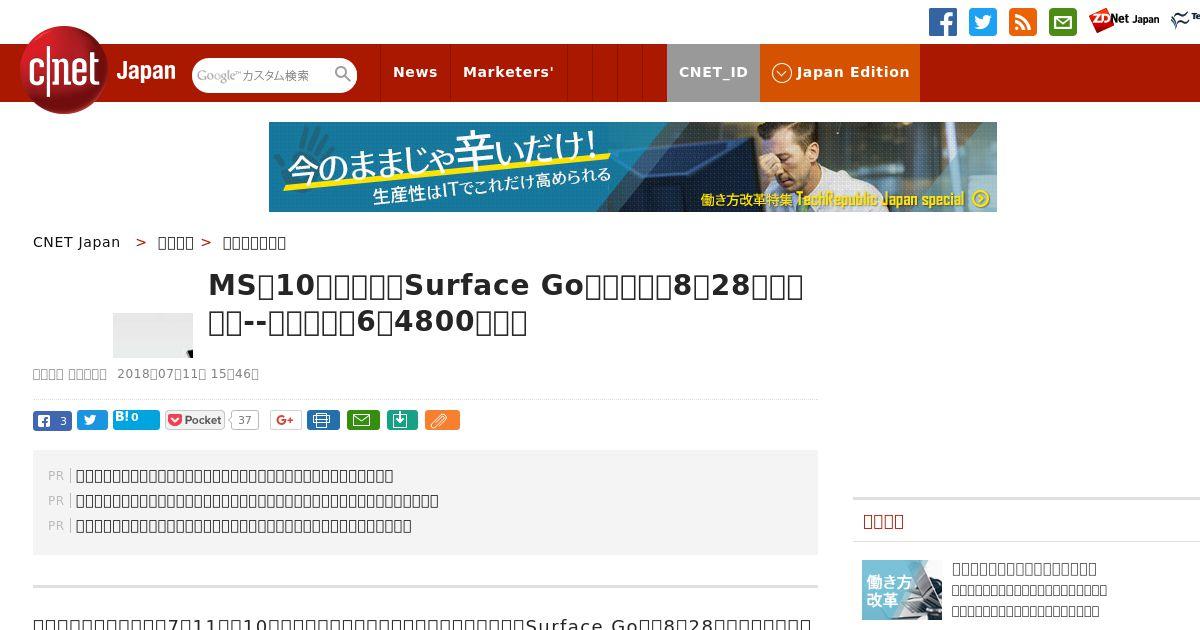
Task: Click the Pocket count bubble showing 37
Action: pos(244,420)
